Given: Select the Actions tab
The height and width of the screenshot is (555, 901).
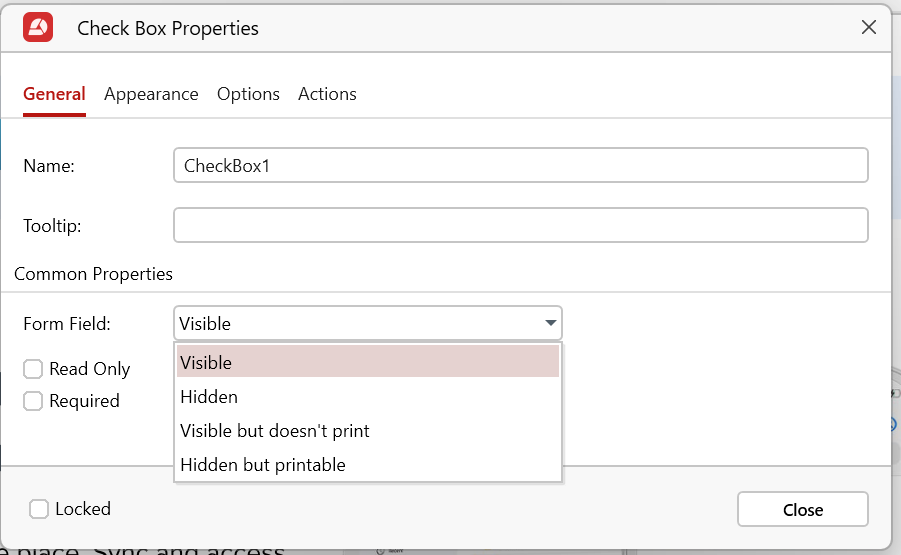Looking at the screenshot, I should tap(327, 94).
